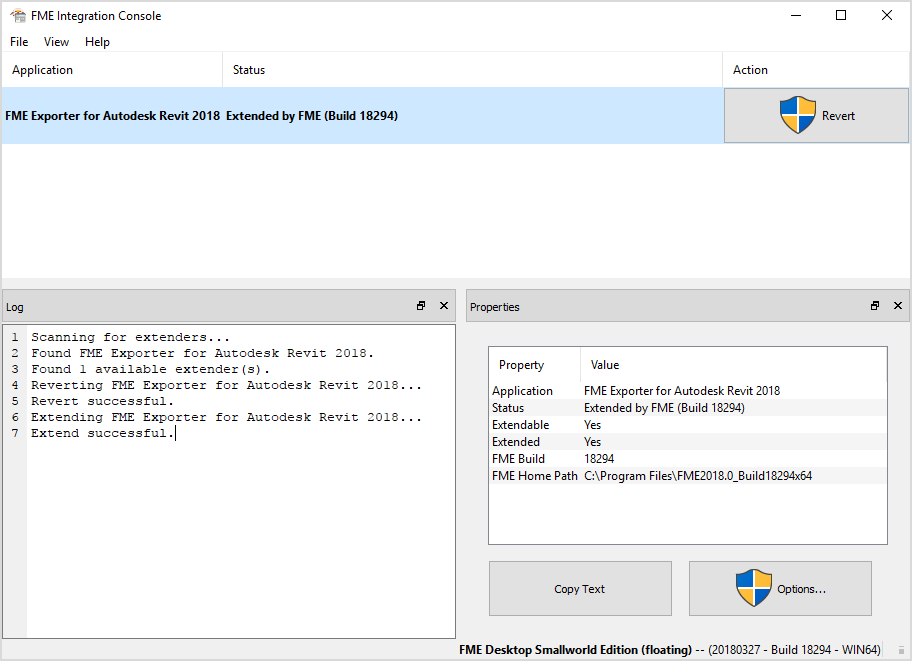The image size is (912, 661).
Task: Select the FME Build property row
Action: [x=687, y=459]
